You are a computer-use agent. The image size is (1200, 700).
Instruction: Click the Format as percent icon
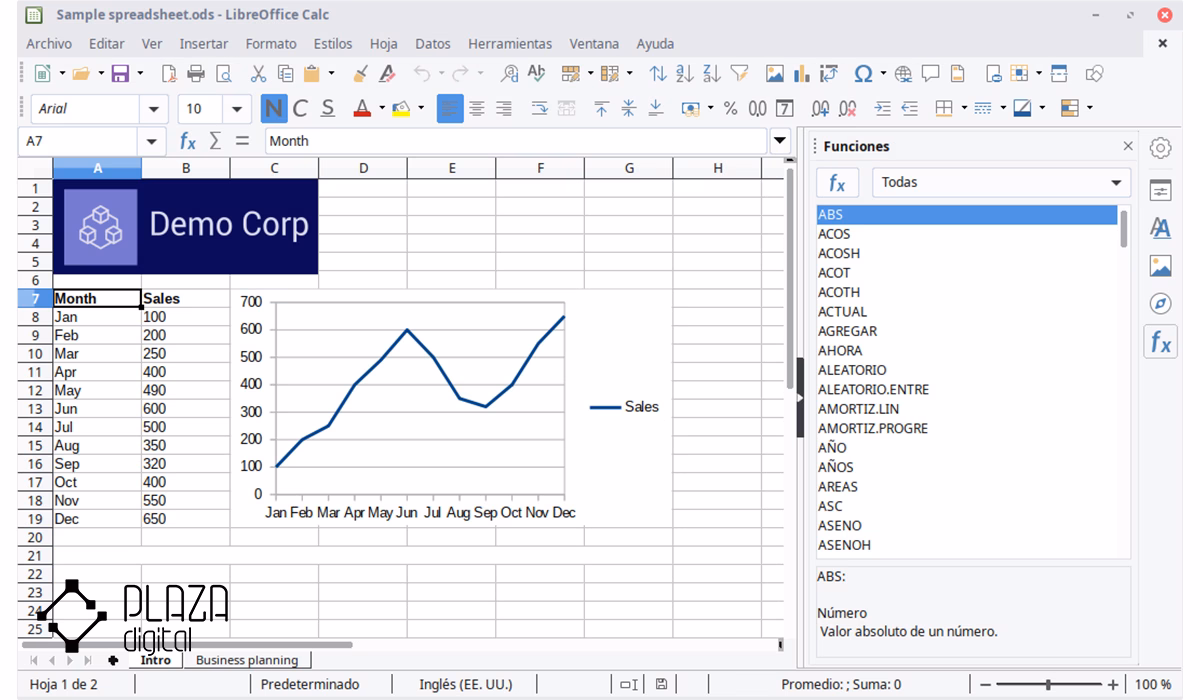coord(730,108)
